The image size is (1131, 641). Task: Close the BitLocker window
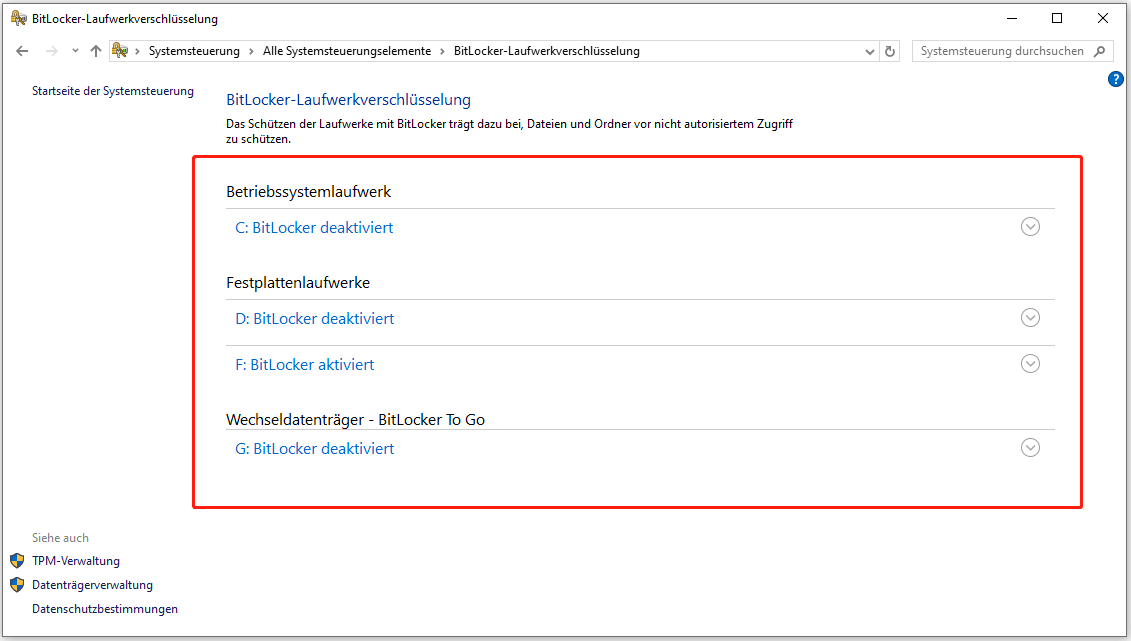pos(1103,18)
